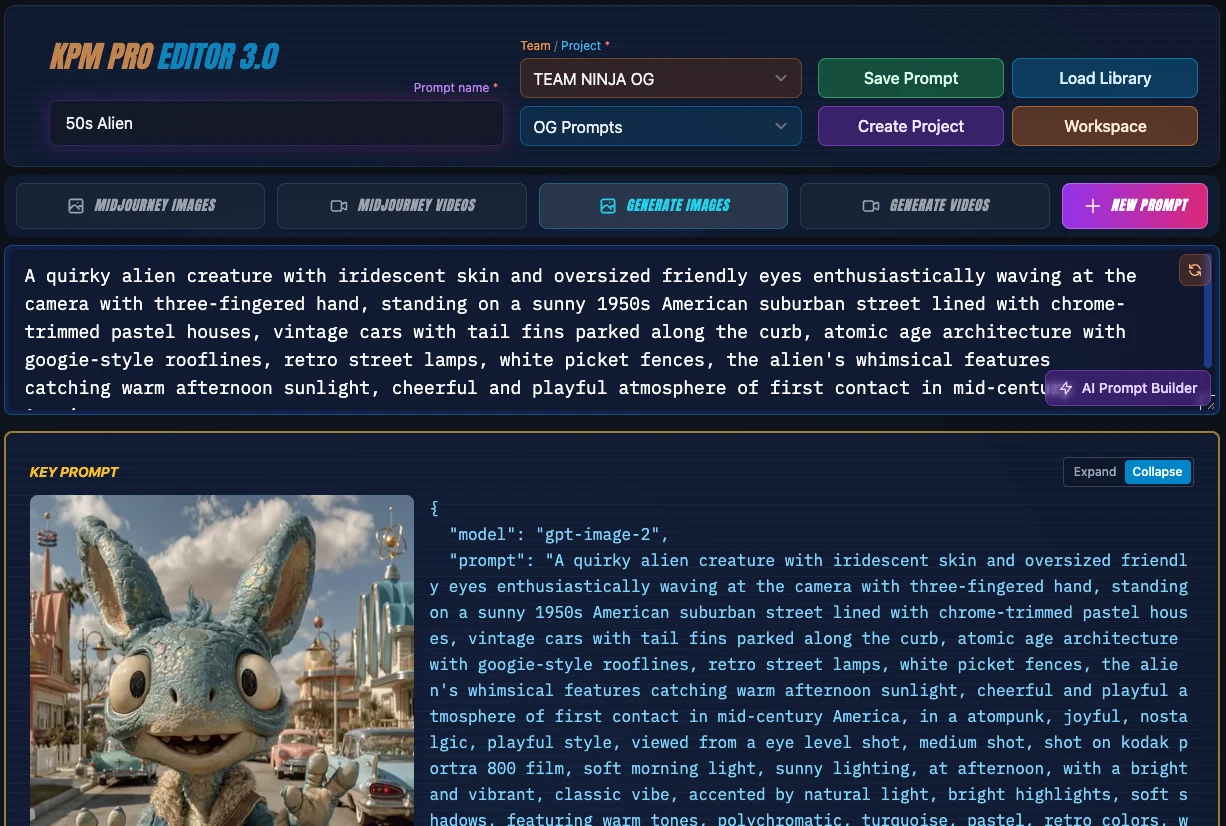Viewport: 1226px width, 826px height.
Task: Open the TEAM NINJA OG team dropdown
Action: [x=660, y=78]
